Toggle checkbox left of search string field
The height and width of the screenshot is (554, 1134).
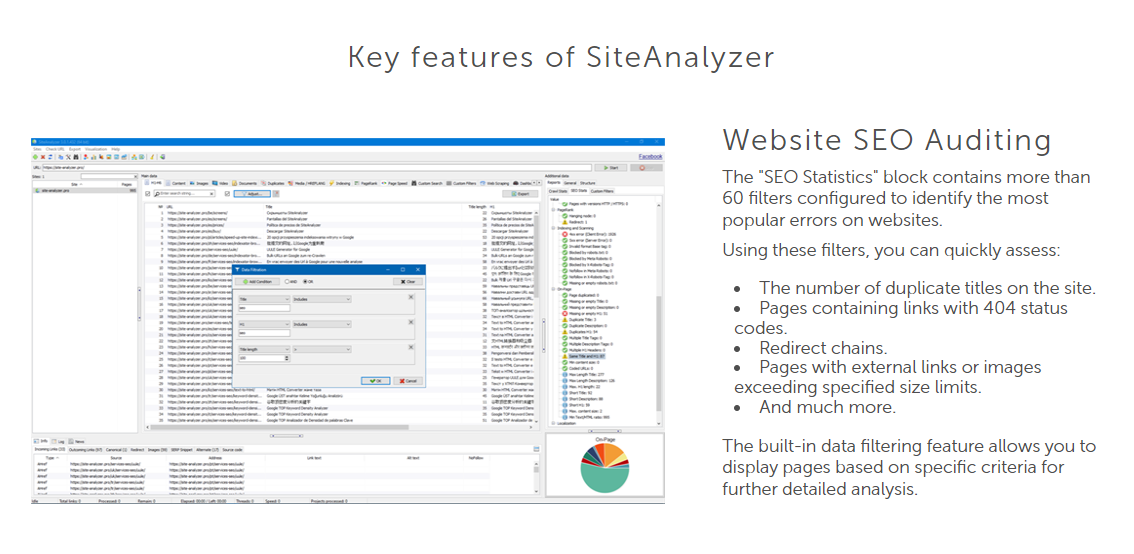(x=148, y=194)
